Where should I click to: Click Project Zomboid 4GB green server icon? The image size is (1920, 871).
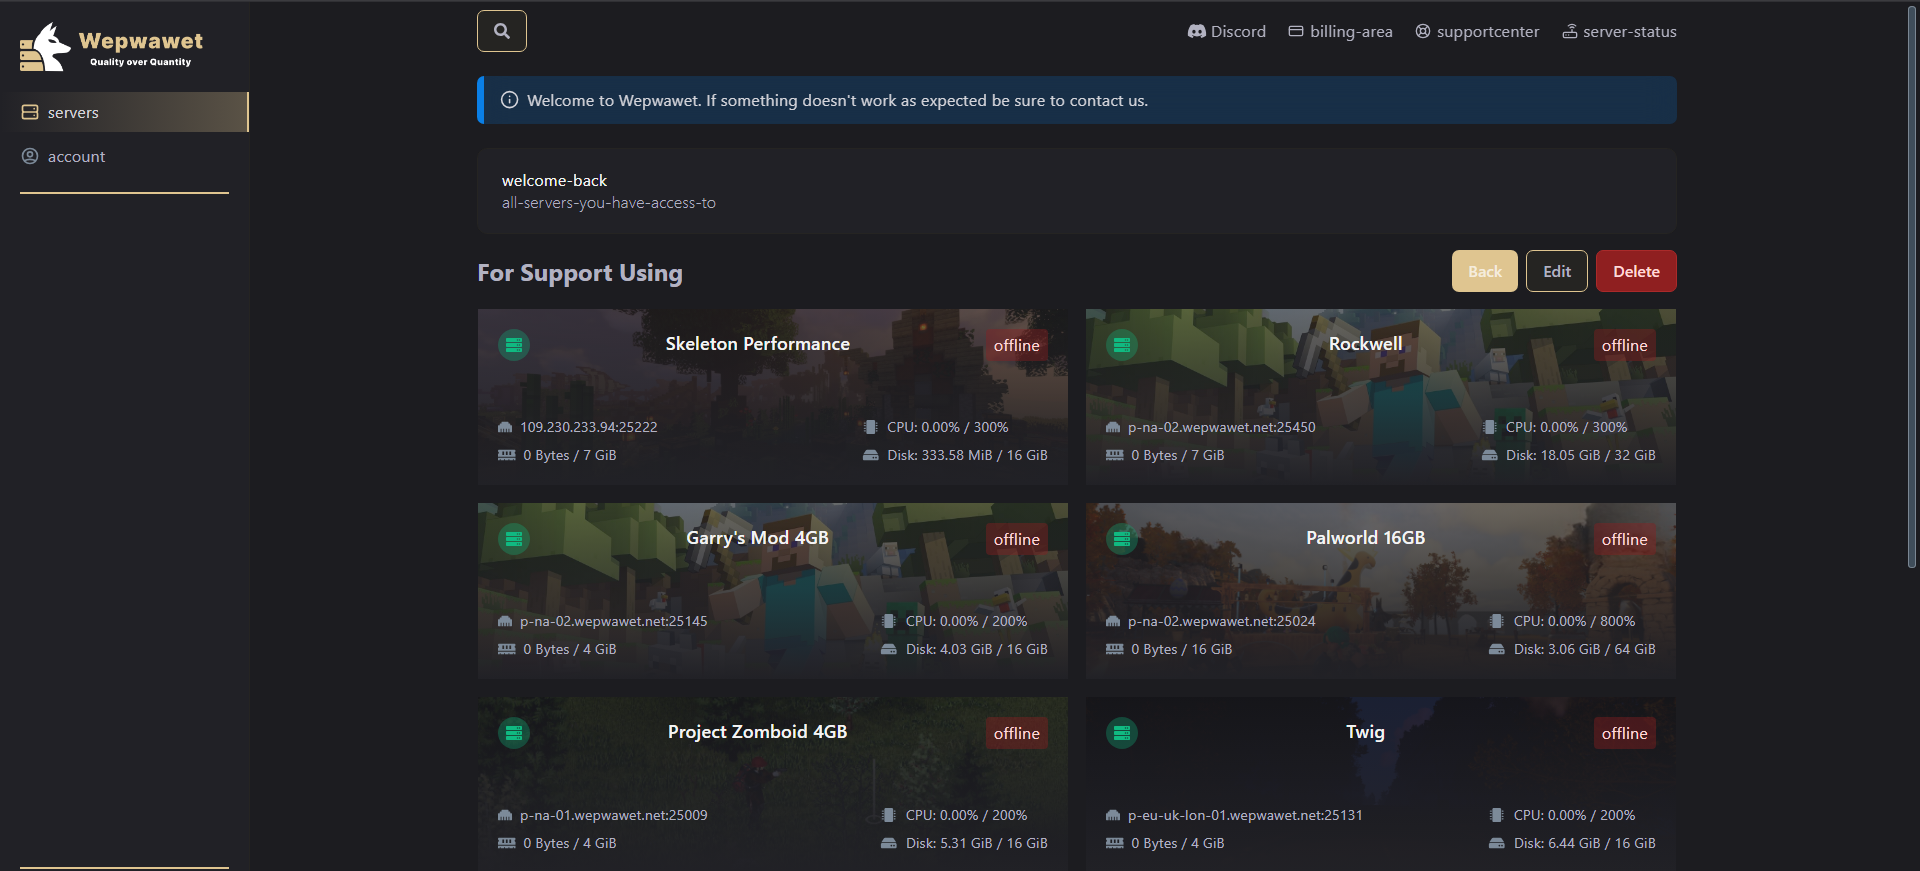pos(514,733)
